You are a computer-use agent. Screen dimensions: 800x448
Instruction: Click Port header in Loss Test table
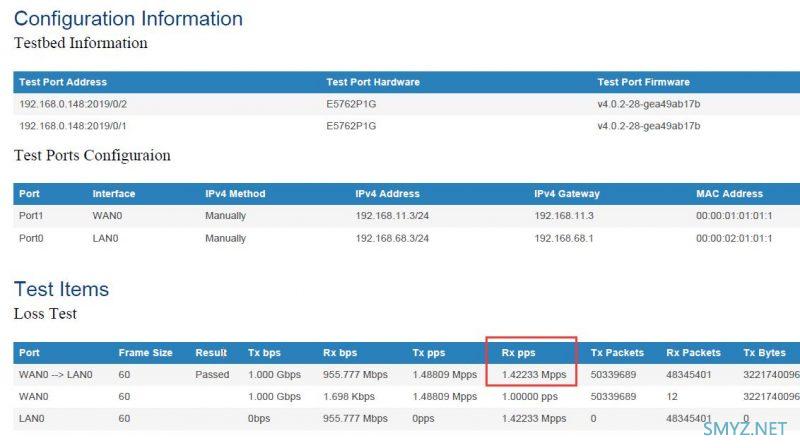tap(29, 353)
